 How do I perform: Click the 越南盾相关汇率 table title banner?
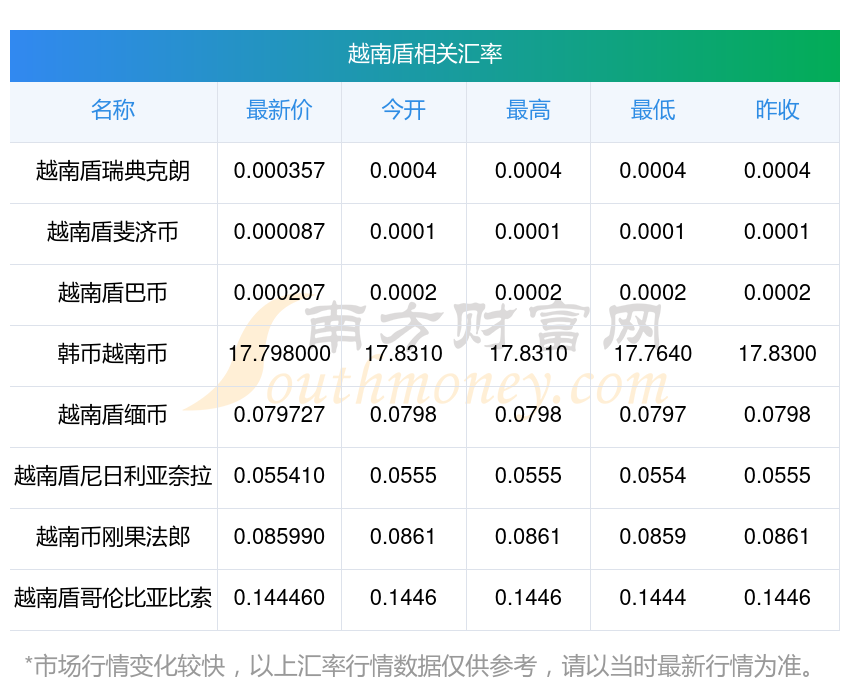(x=425, y=54)
